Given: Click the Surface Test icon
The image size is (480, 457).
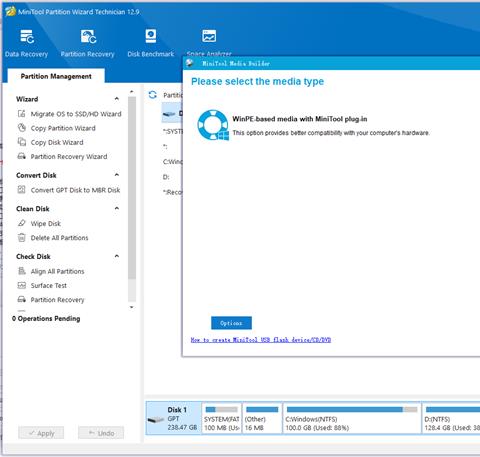Looking at the screenshot, I should click(21, 285).
